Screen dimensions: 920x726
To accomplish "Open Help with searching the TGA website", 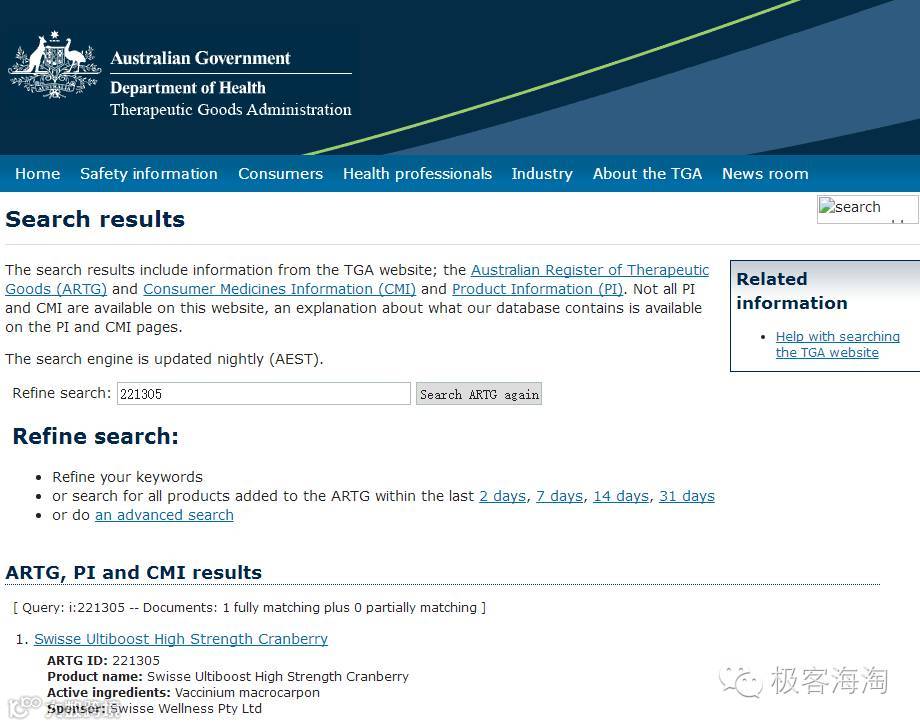I will tap(837, 345).
